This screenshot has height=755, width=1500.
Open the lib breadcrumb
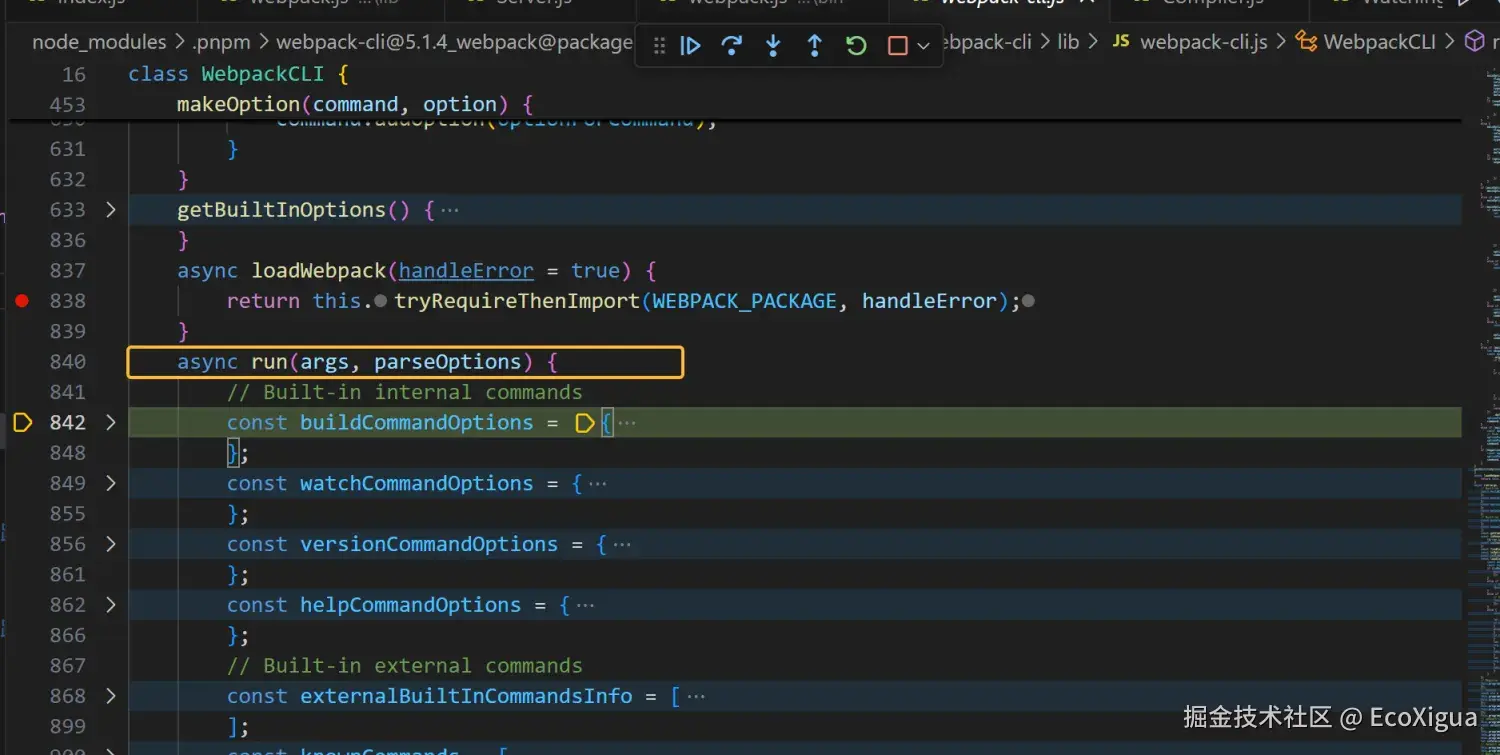pos(1068,42)
